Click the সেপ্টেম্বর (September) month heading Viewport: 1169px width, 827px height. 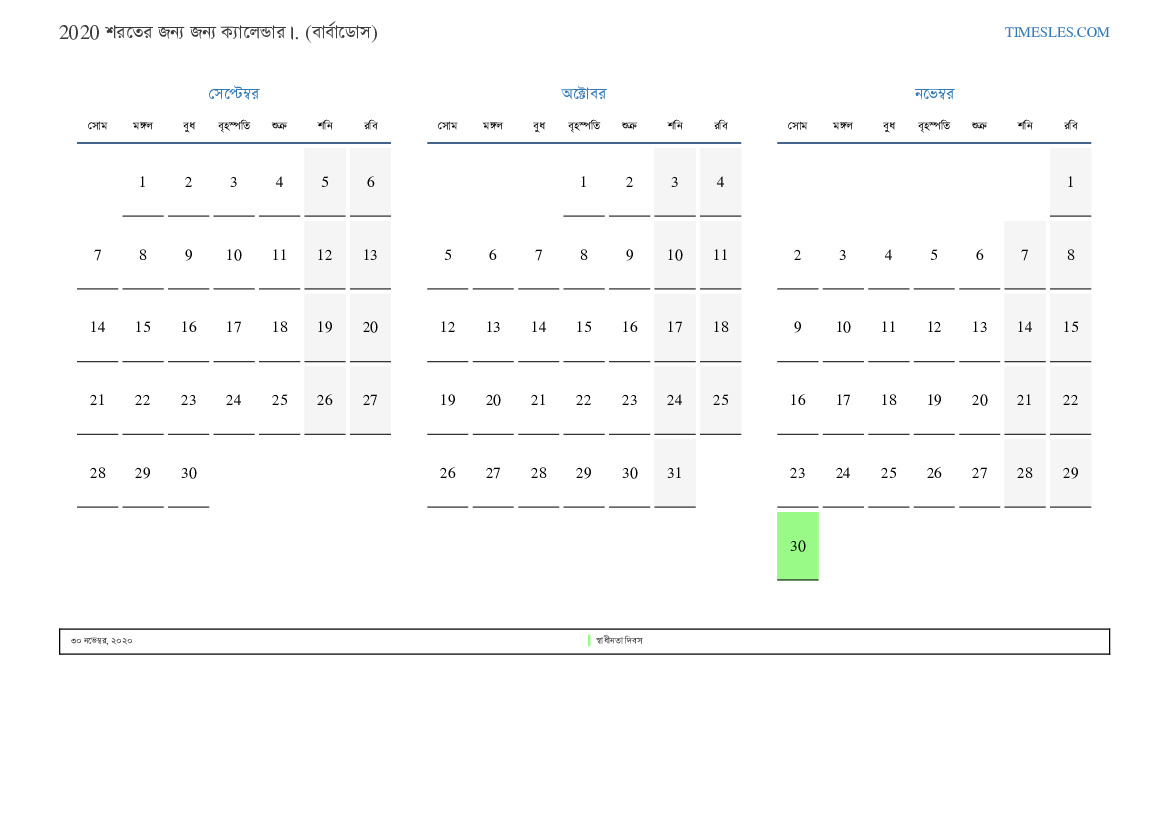[233, 94]
